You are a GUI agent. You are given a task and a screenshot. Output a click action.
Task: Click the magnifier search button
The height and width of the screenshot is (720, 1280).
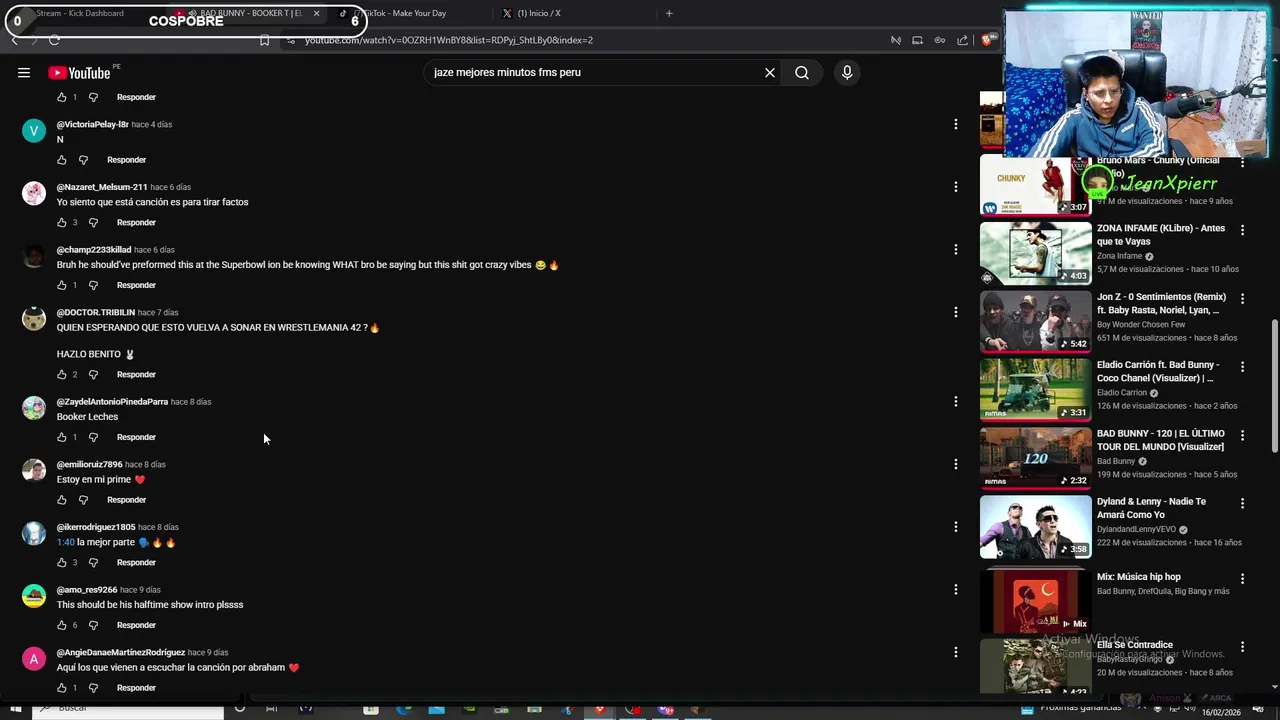click(x=802, y=72)
